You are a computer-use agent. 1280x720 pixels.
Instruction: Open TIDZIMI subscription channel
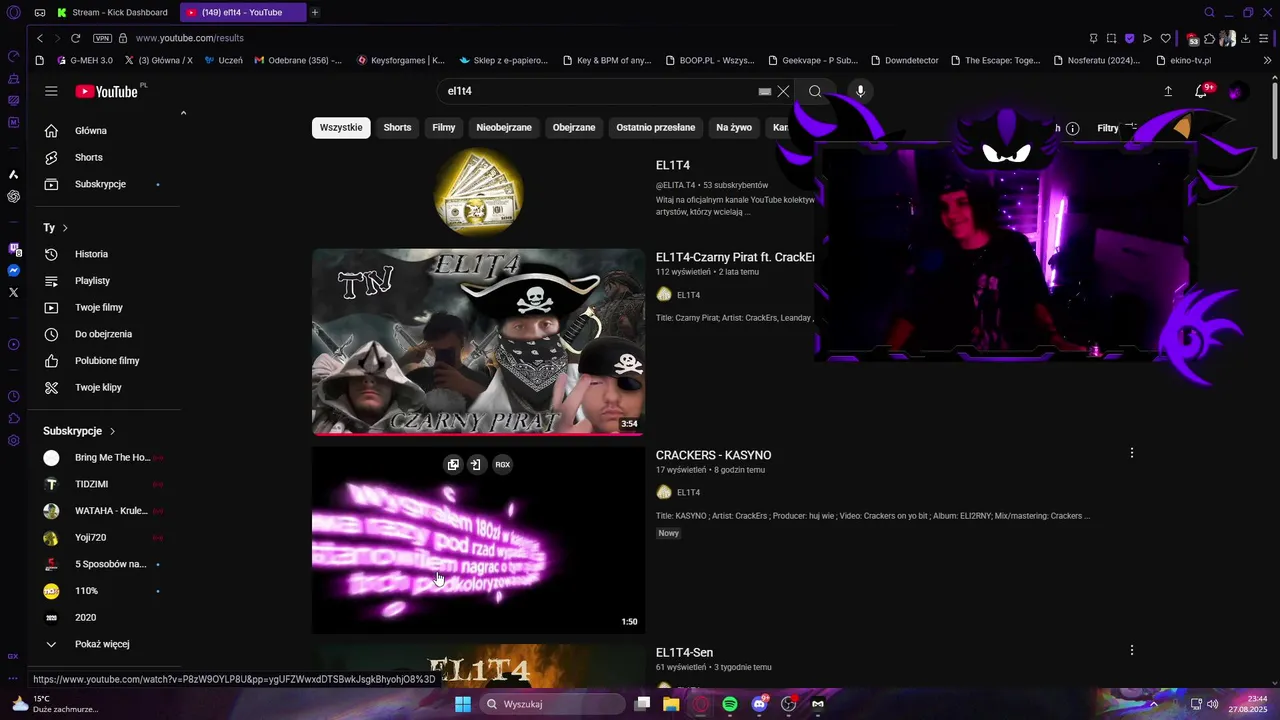pyautogui.click(x=104, y=484)
